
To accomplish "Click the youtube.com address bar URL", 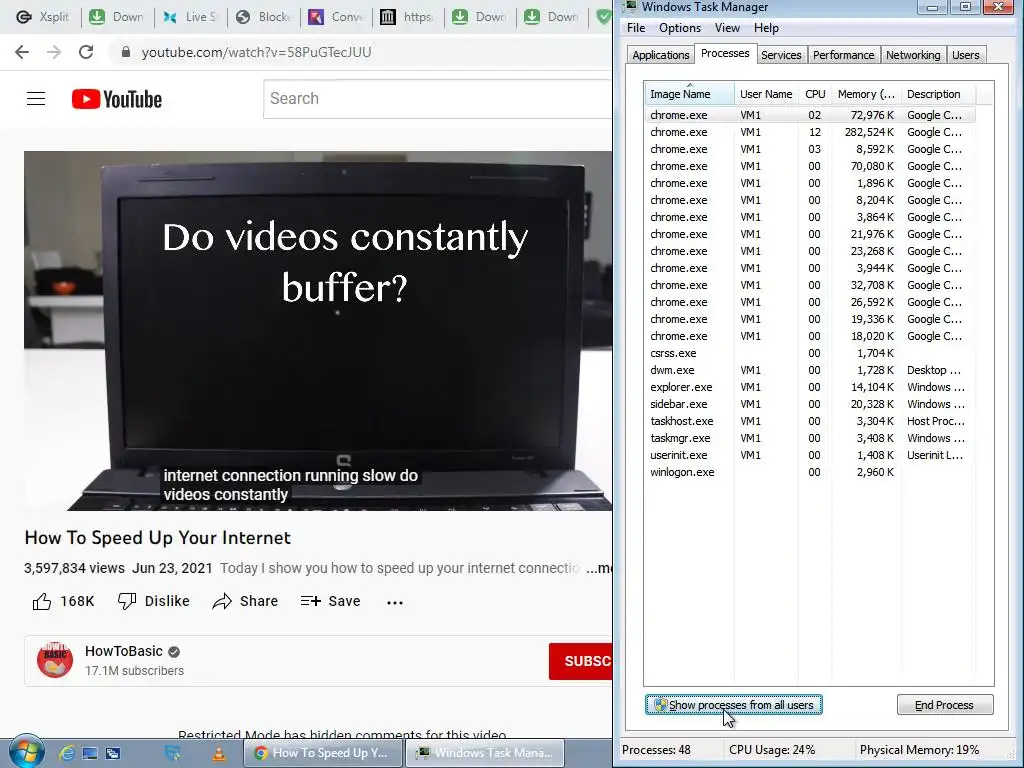I will click(256, 52).
